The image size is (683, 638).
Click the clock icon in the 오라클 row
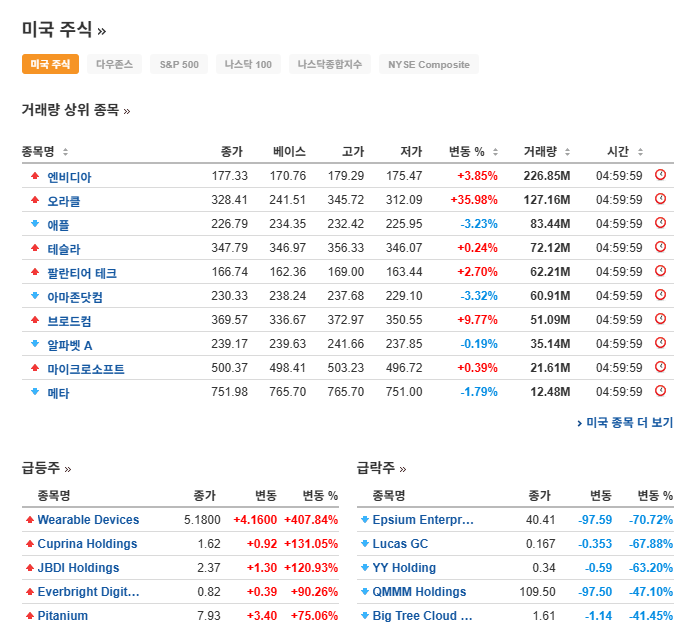click(660, 199)
